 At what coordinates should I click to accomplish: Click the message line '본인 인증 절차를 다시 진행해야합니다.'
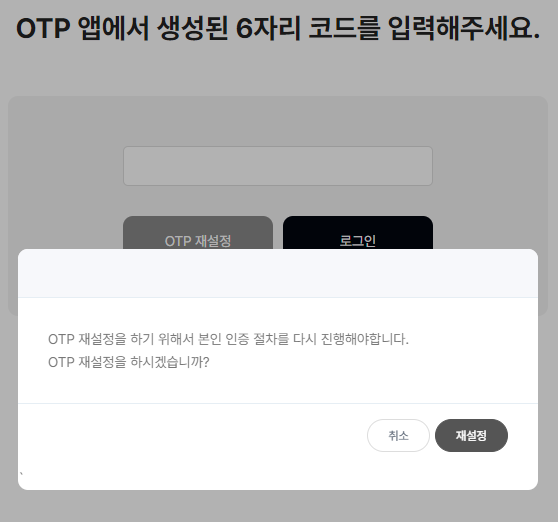[303, 339]
